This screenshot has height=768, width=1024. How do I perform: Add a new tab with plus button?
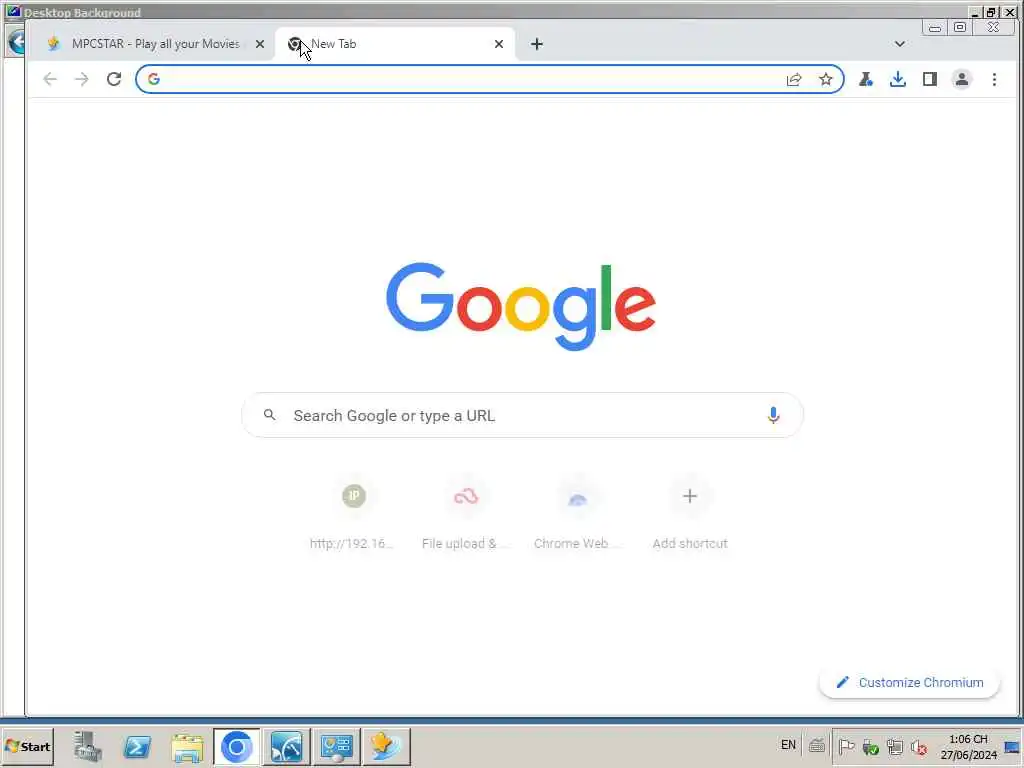537,44
